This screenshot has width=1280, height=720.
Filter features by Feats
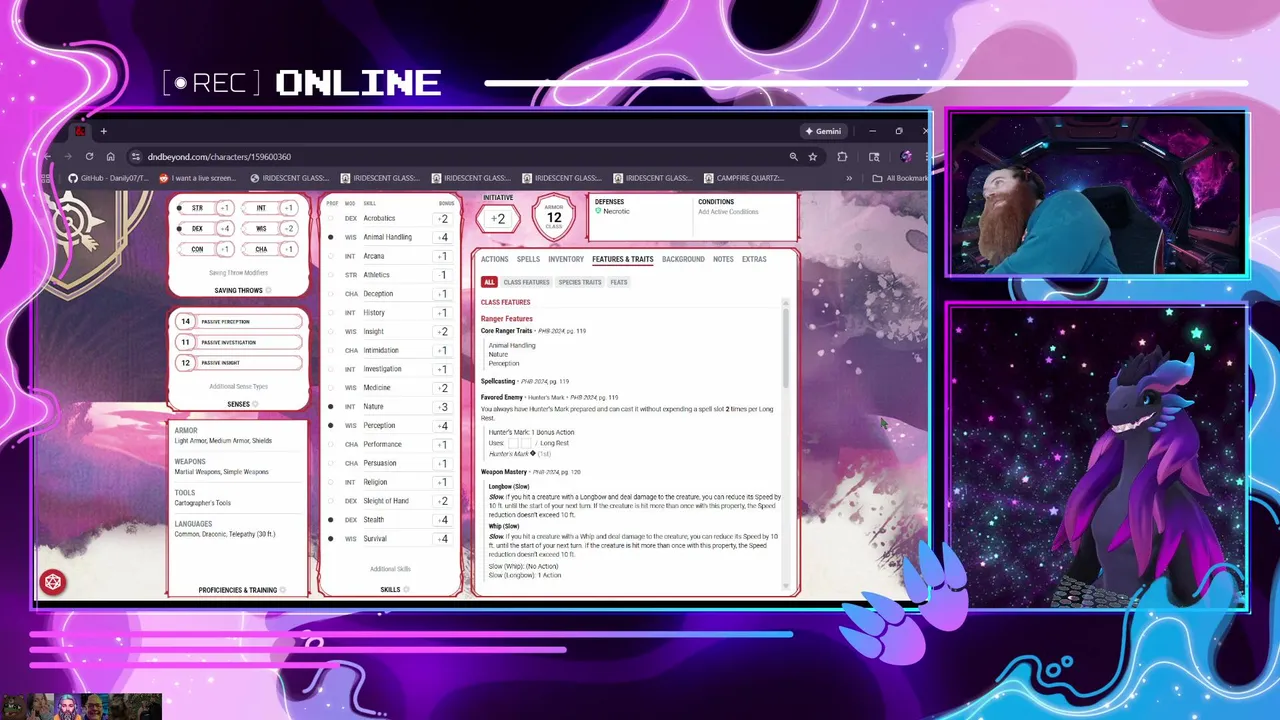coord(619,282)
